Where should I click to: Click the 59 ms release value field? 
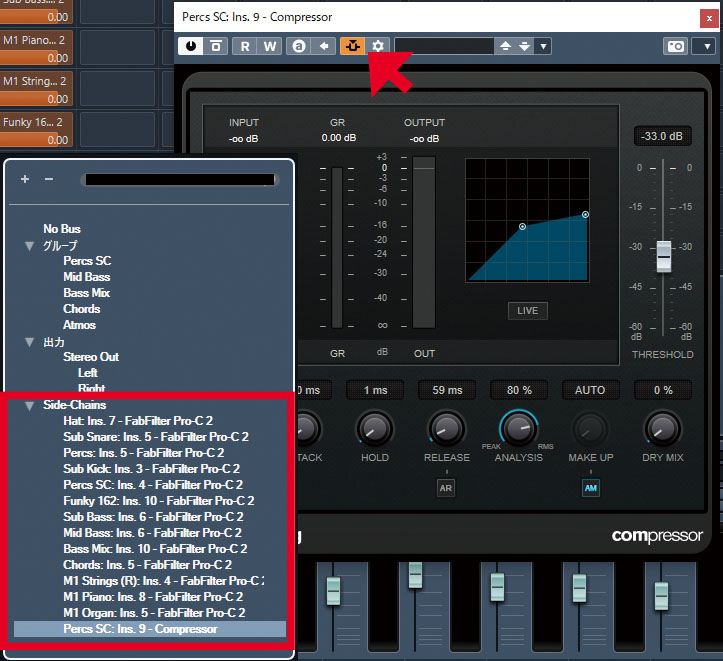pyautogui.click(x=447, y=390)
